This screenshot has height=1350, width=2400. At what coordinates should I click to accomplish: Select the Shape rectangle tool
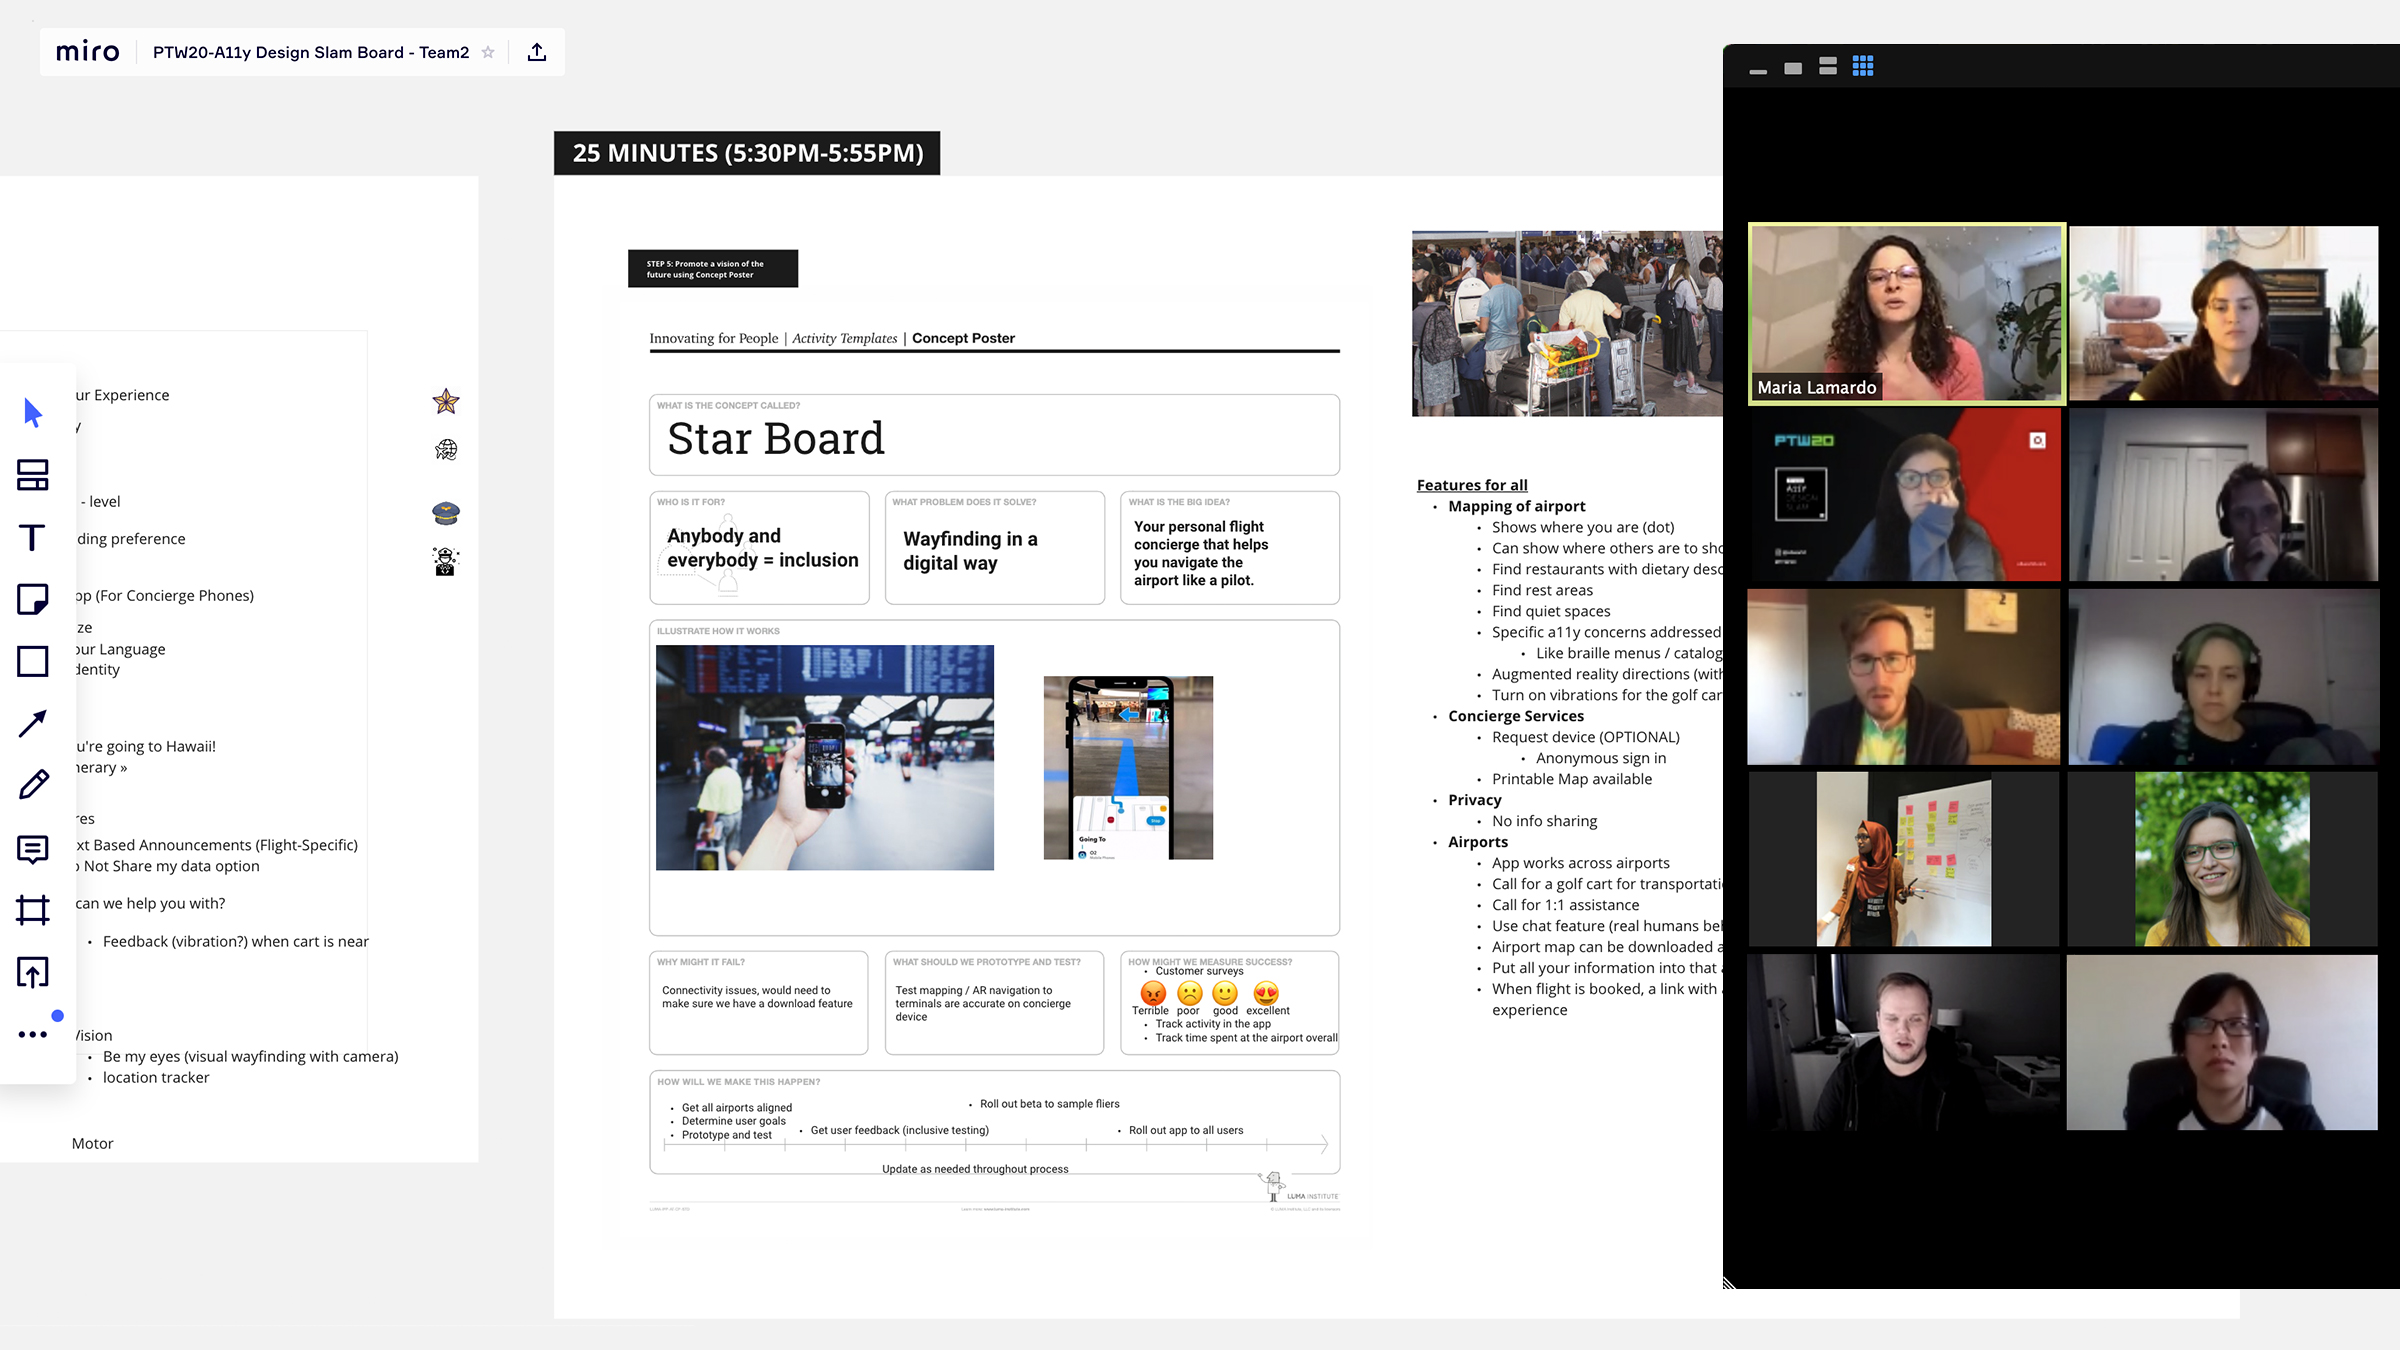pyautogui.click(x=33, y=661)
